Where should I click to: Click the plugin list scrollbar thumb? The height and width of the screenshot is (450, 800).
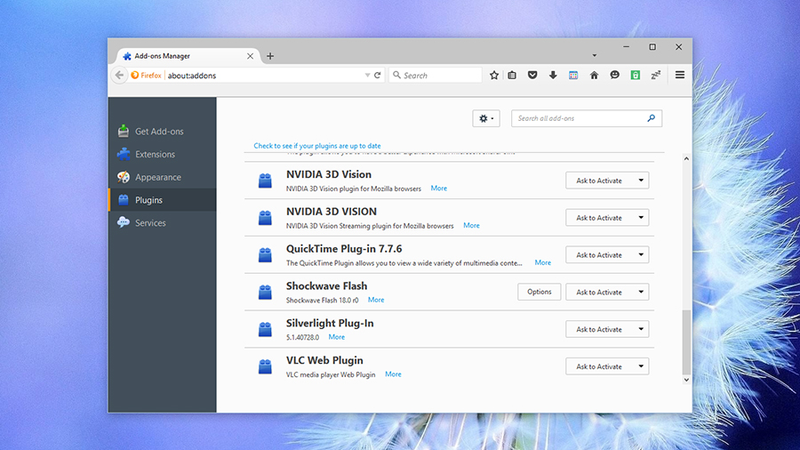tap(686, 342)
